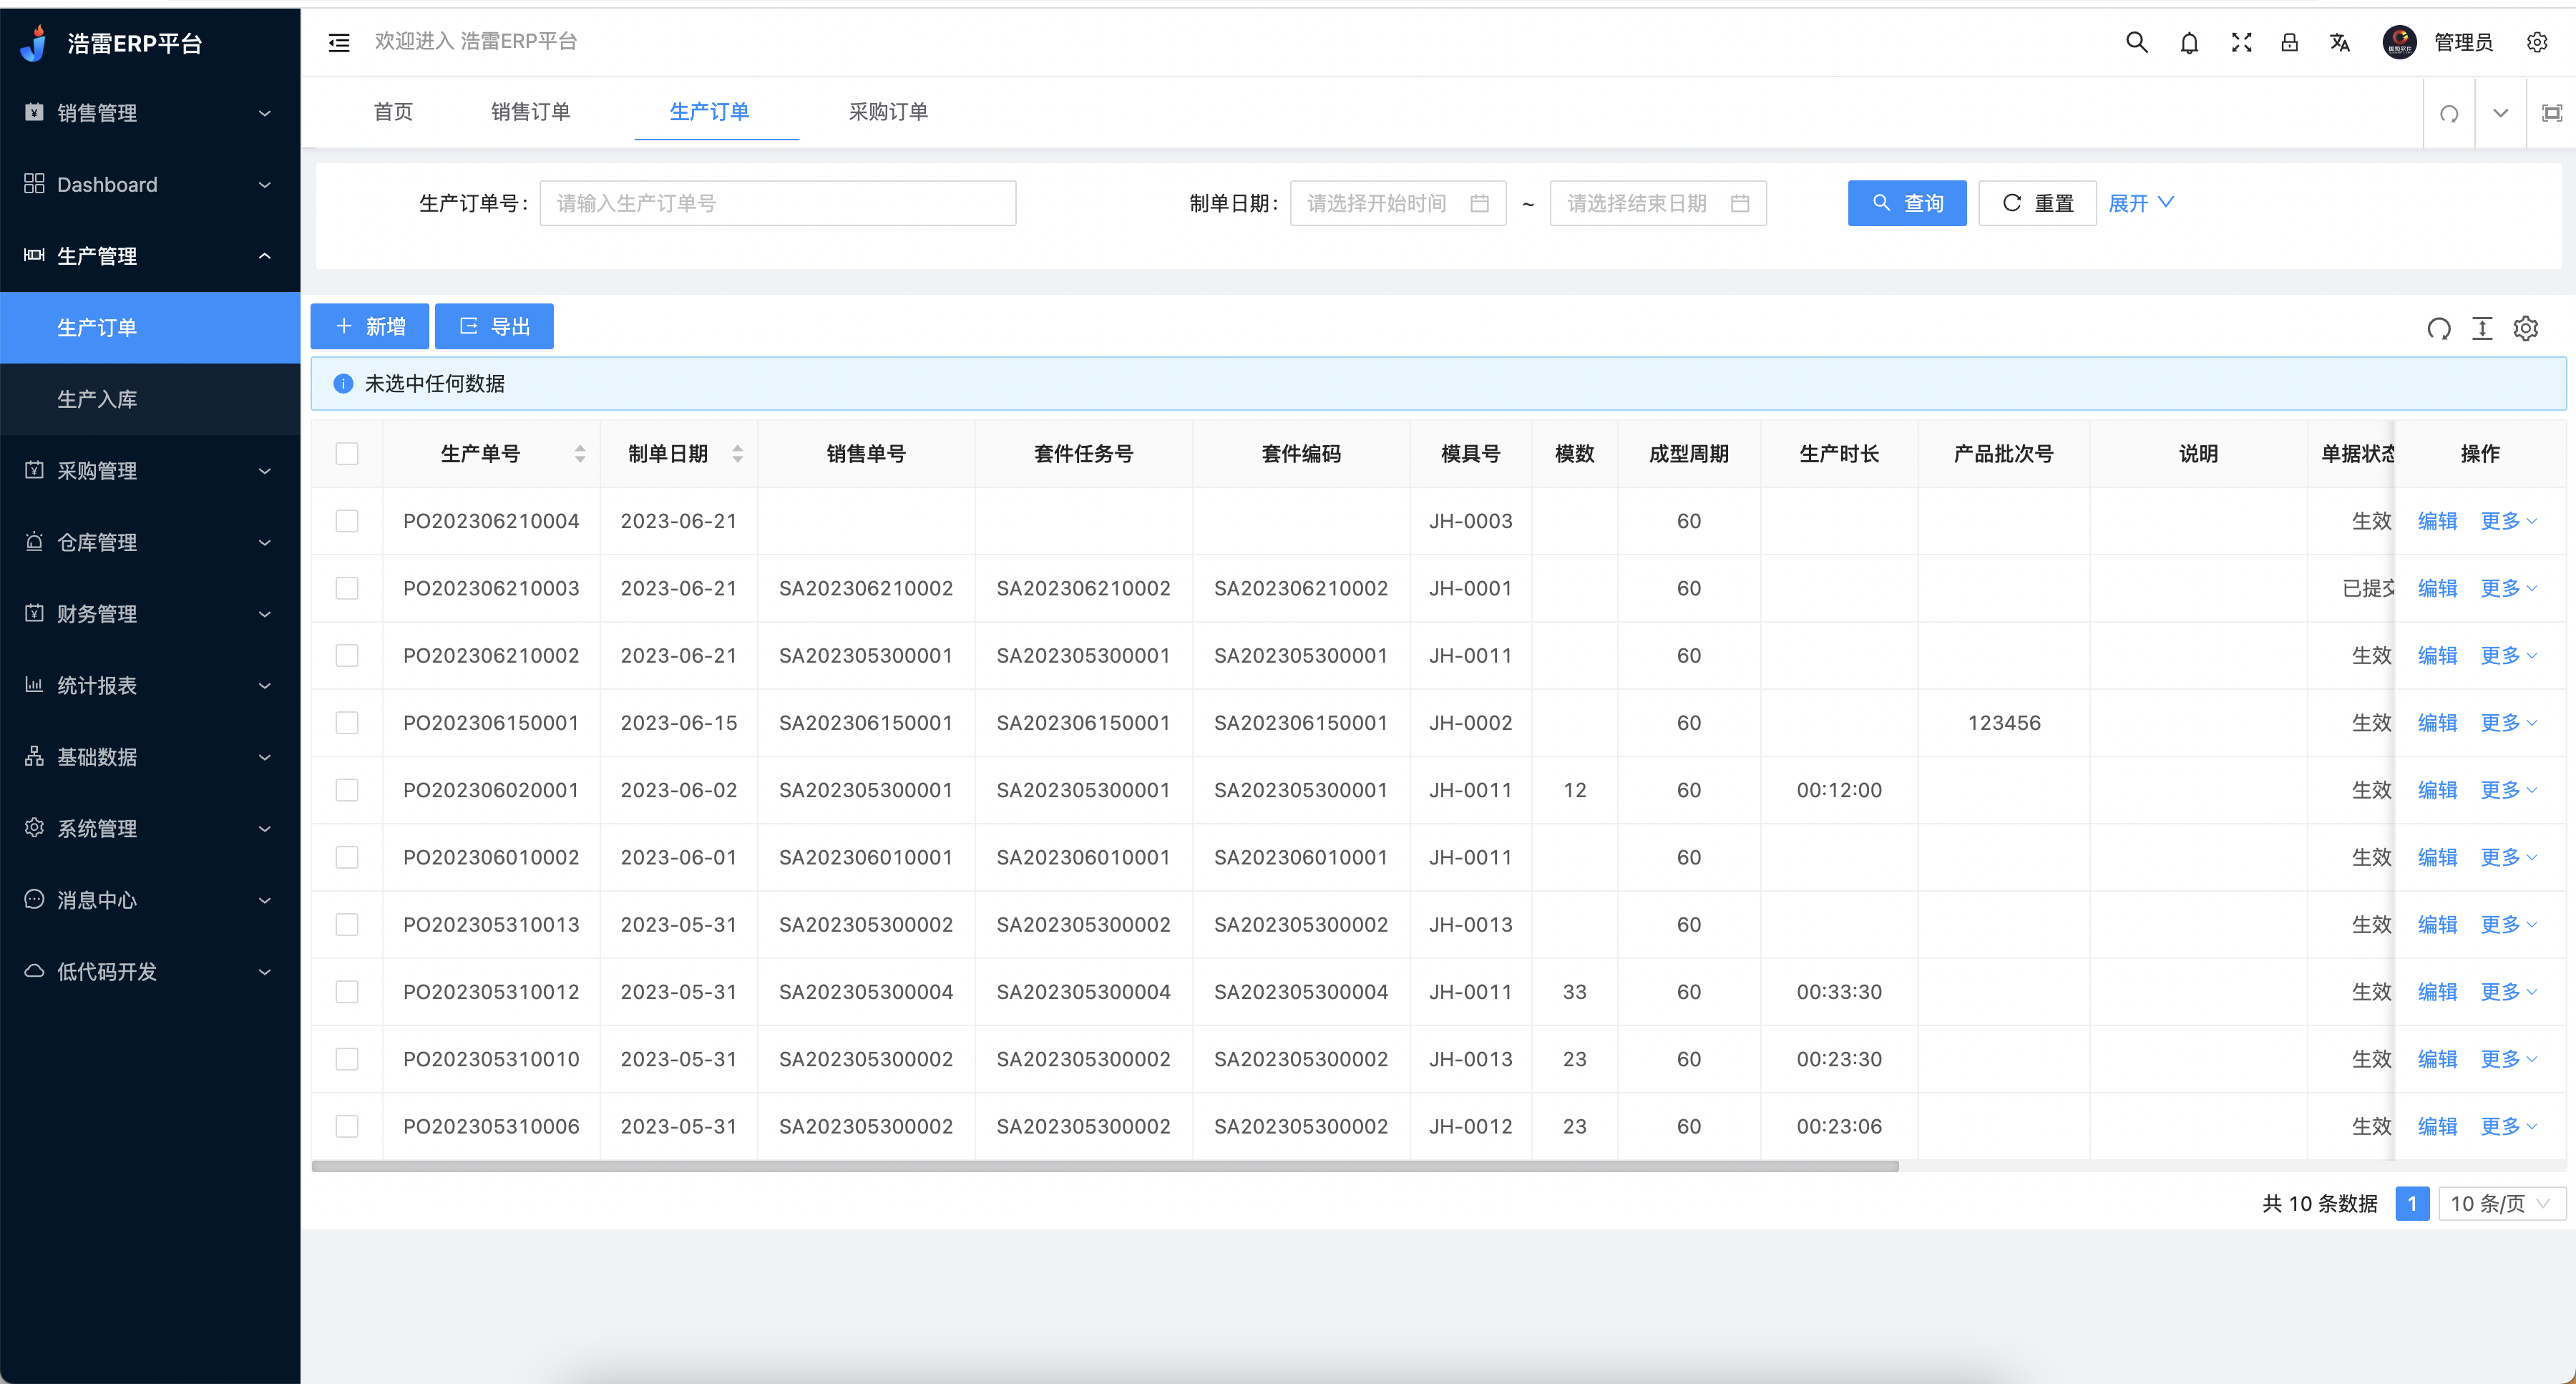The image size is (2576, 1384).
Task: Click the 销售管理 sidebar icon
Action: tap(34, 112)
